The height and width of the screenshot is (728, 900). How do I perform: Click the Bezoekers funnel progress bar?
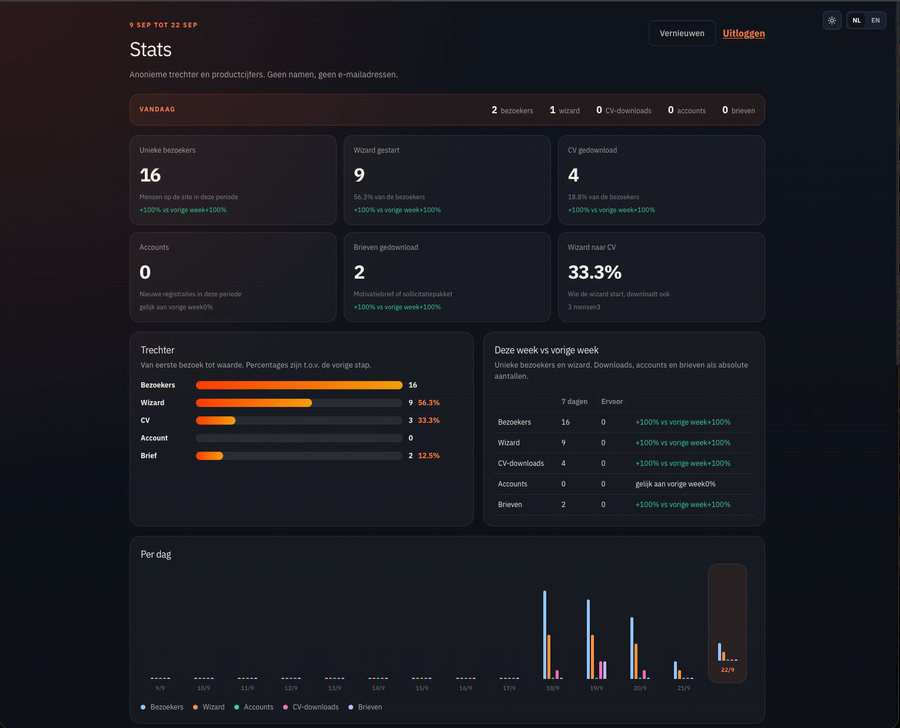point(299,385)
